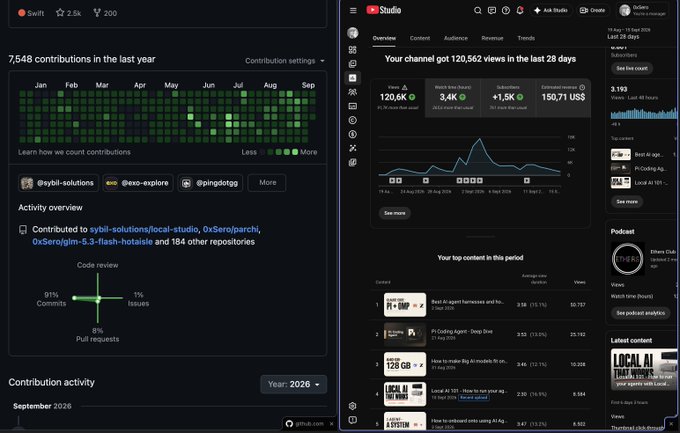Switch to the Revenue analytics tab
Image resolution: width=680 pixels, height=433 pixels.
pyautogui.click(x=492, y=38)
